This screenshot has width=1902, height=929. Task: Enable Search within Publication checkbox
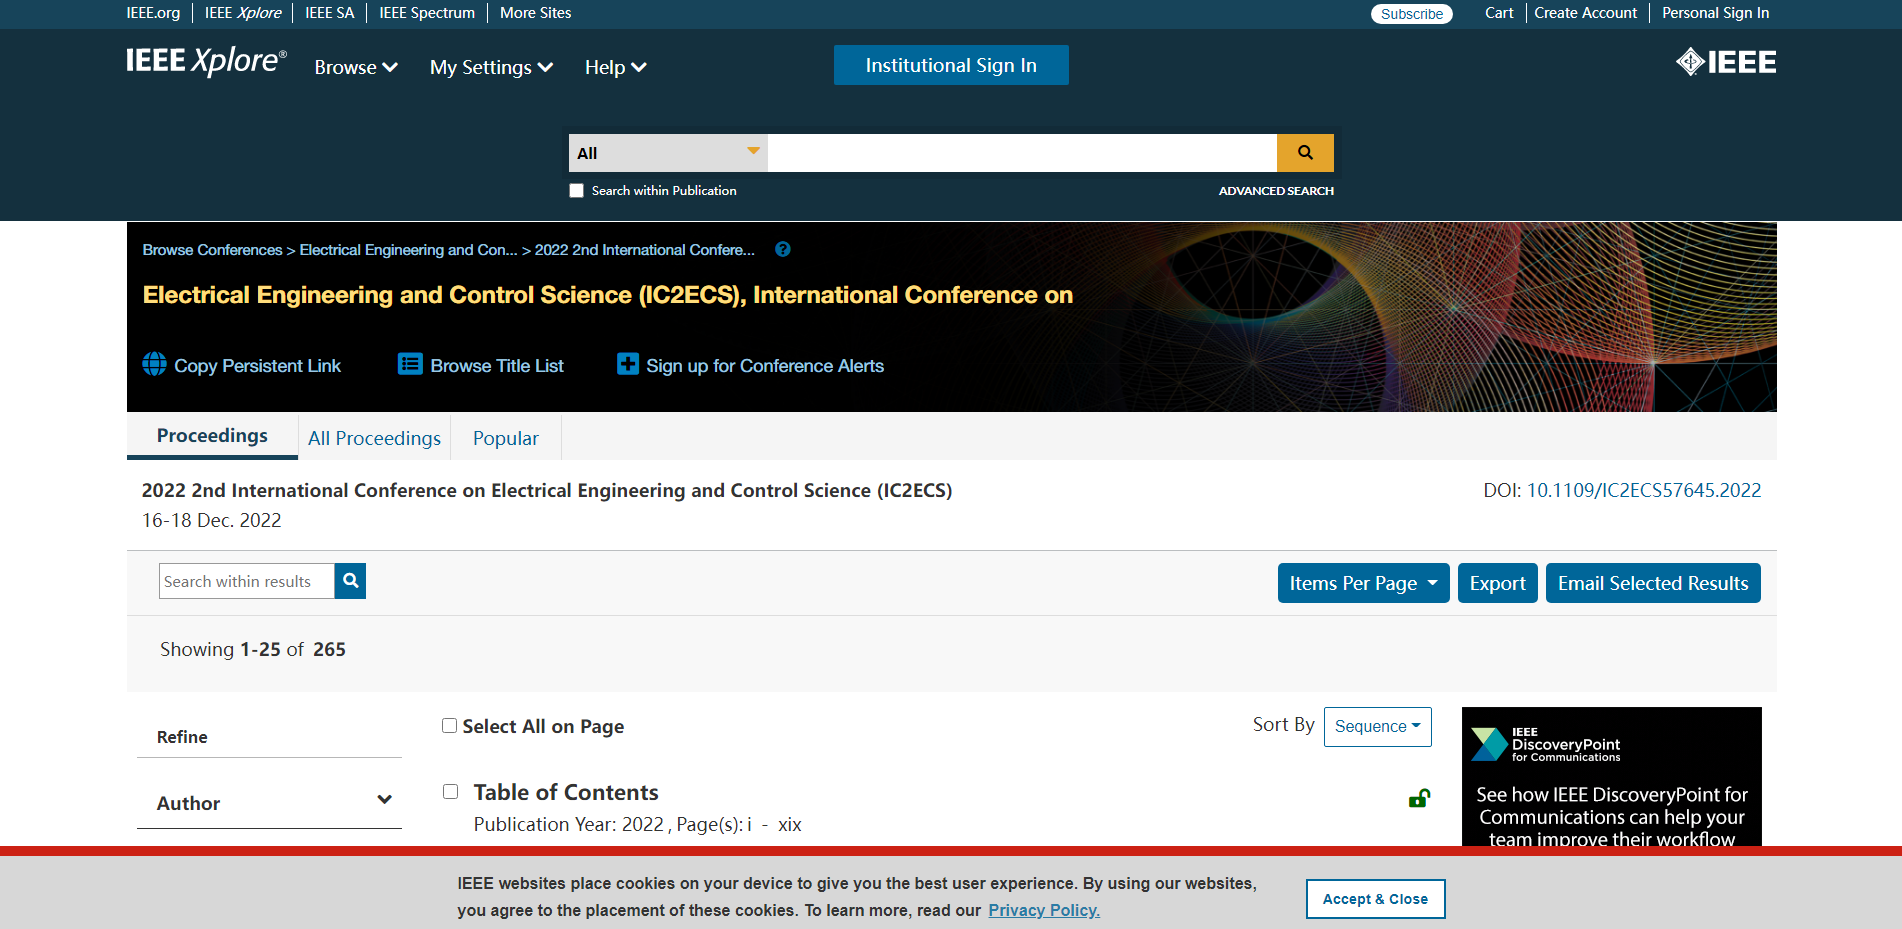click(576, 190)
